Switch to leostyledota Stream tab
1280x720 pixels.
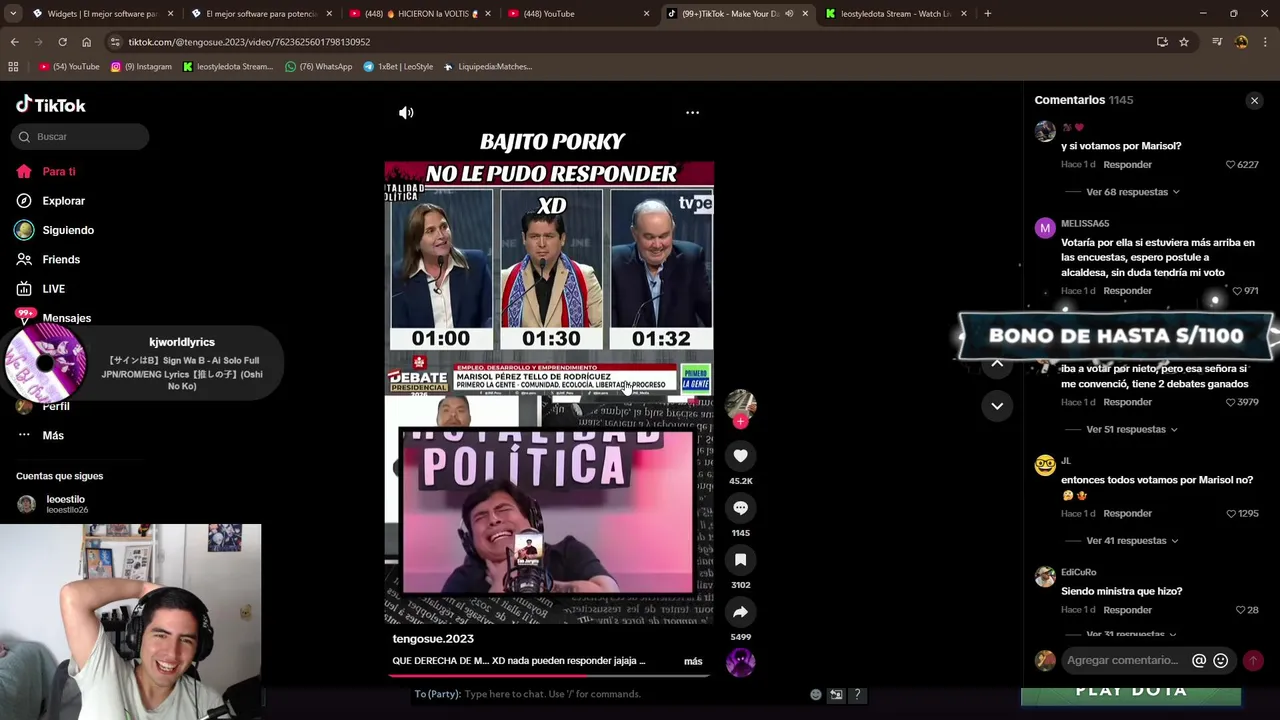coord(895,14)
